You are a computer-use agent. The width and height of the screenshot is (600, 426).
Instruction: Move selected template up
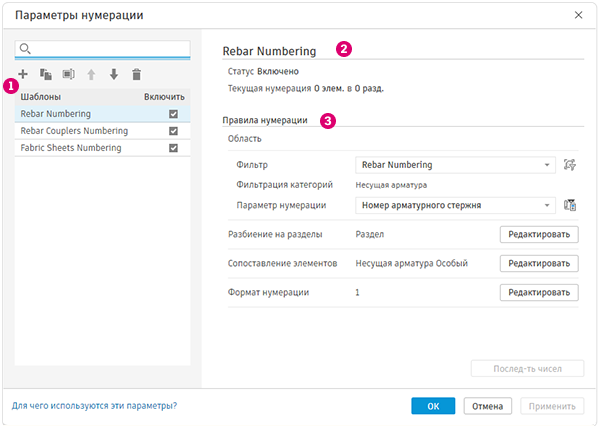click(91, 74)
